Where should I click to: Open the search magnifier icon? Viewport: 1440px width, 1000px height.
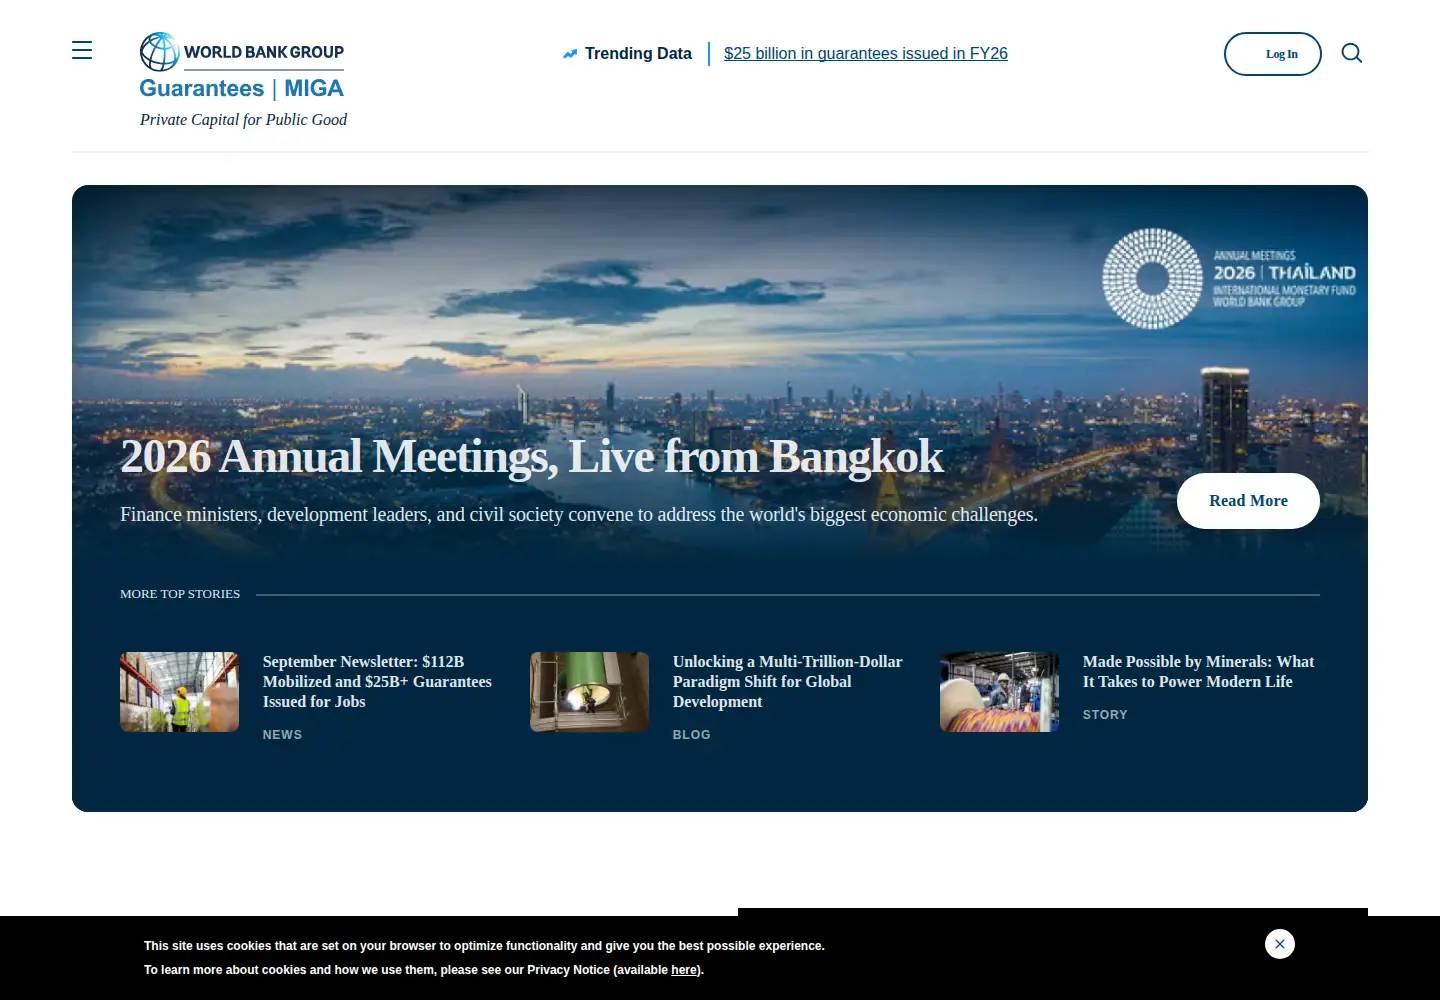[1352, 53]
